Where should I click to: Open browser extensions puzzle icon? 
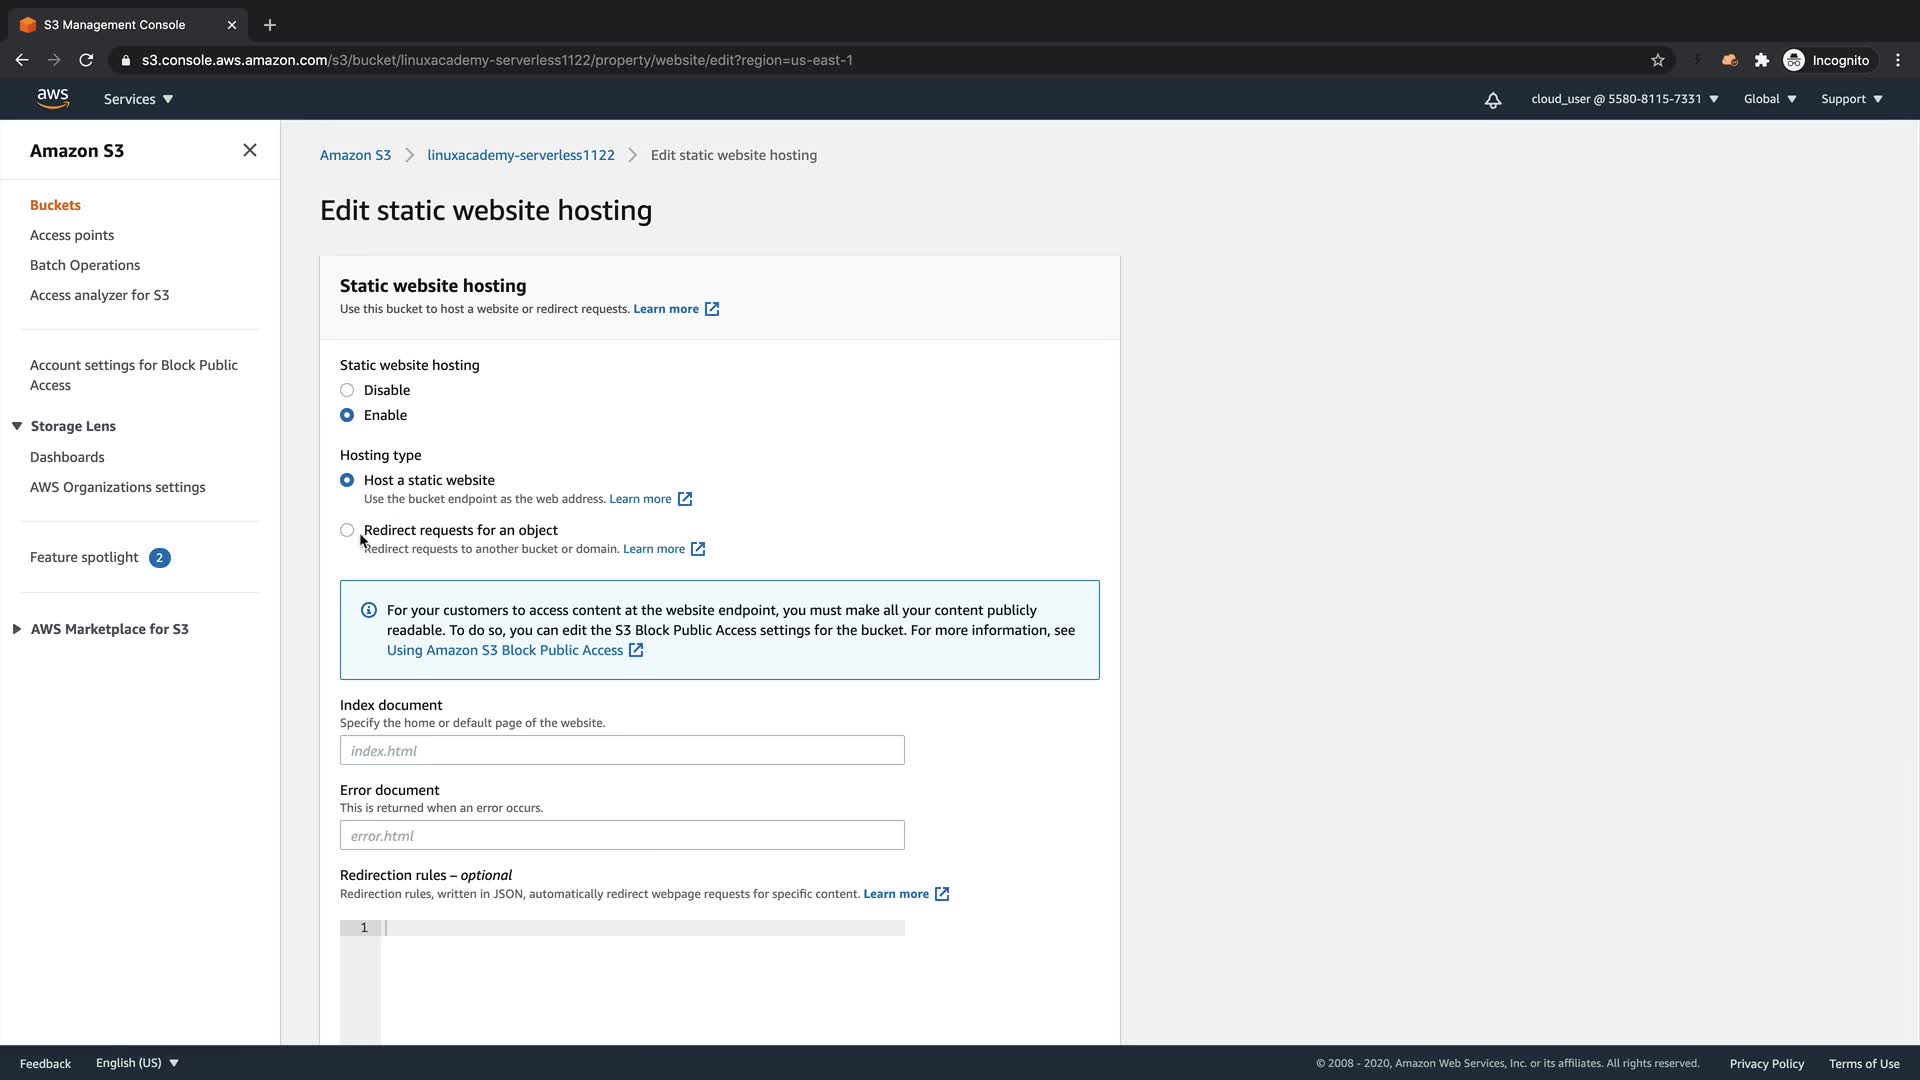tap(1761, 60)
